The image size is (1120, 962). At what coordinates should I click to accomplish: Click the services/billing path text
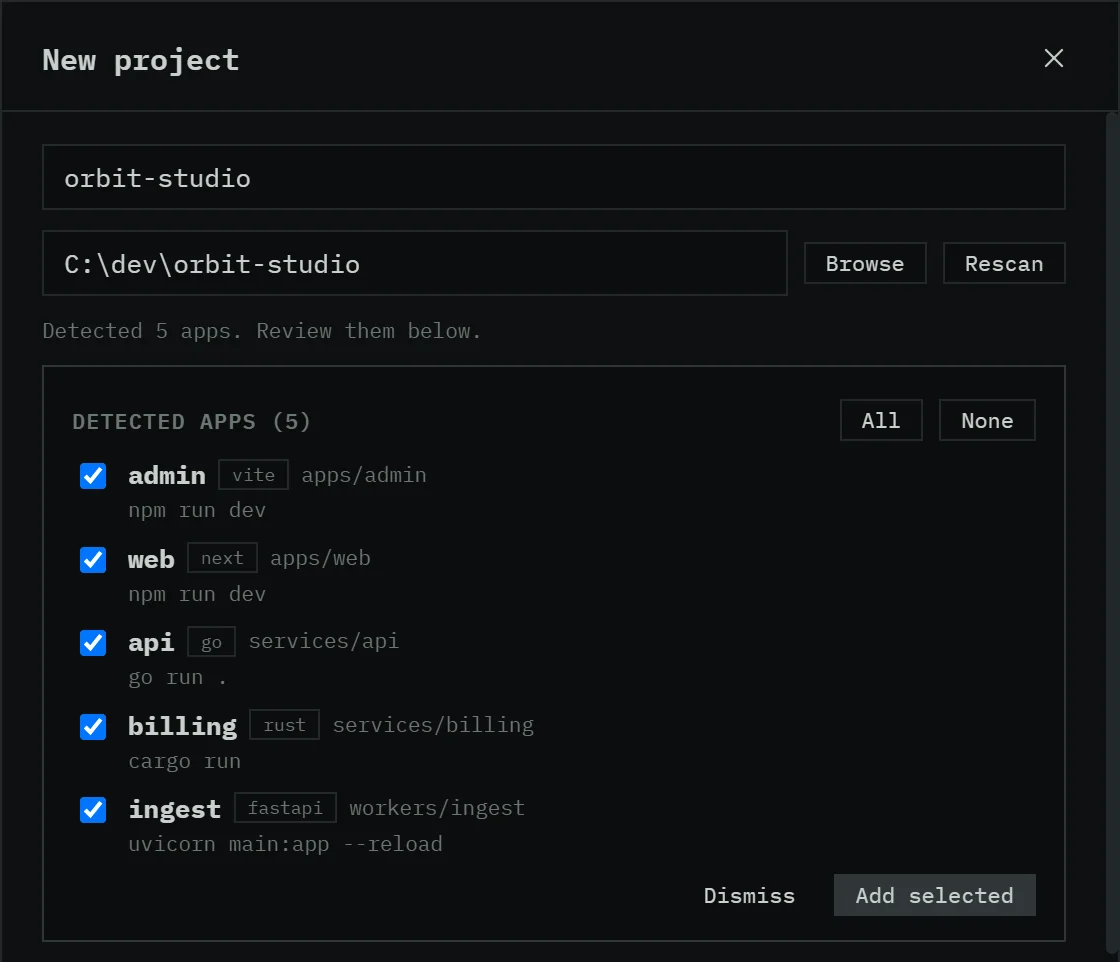[x=433, y=725]
